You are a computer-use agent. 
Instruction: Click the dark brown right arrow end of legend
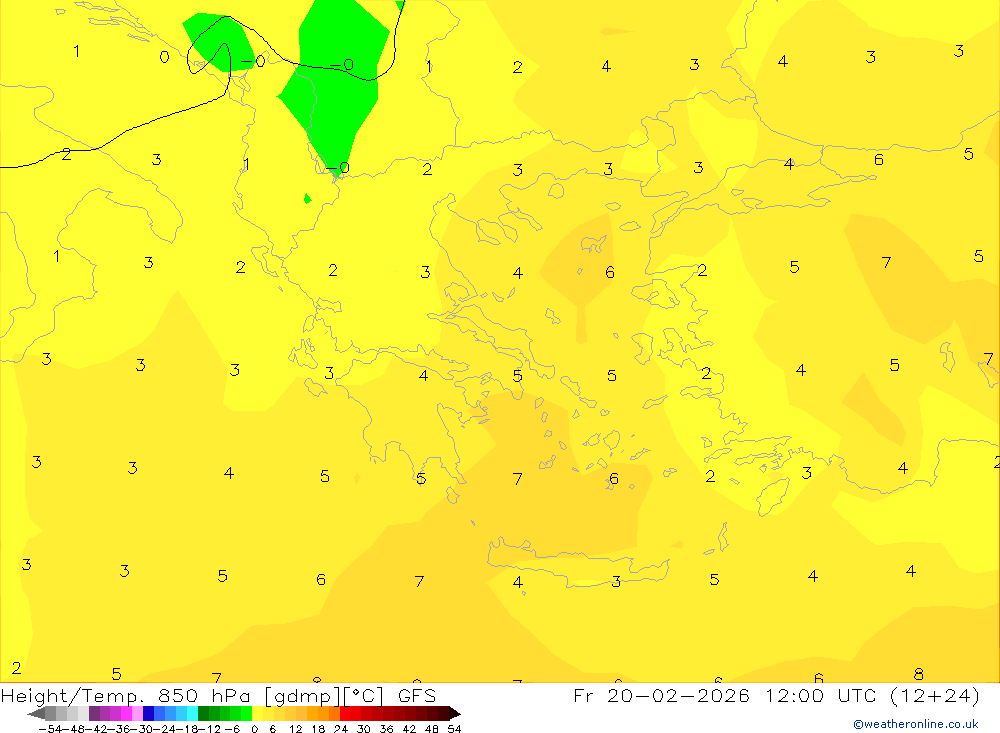point(455,713)
